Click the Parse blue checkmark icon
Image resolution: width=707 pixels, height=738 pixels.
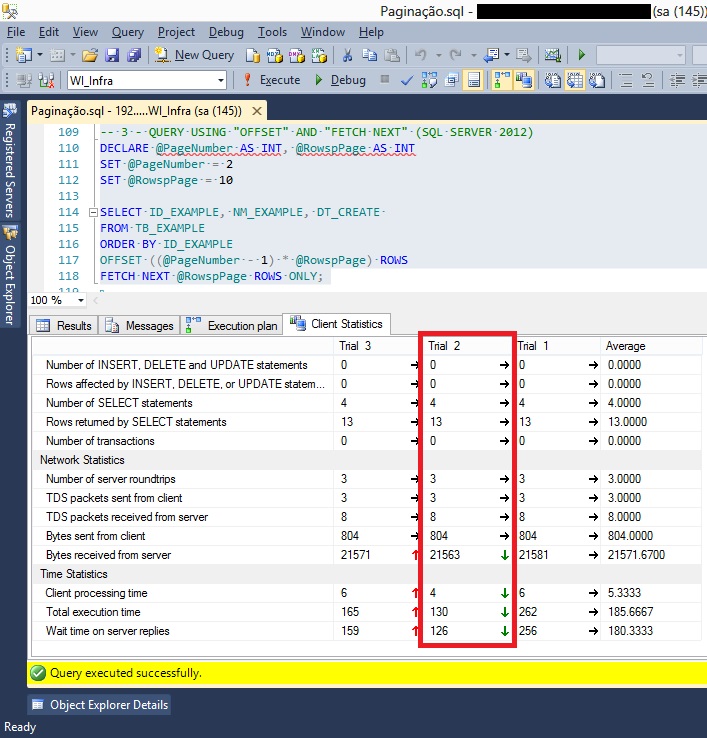pyautogui.click(x=407, y=80)
